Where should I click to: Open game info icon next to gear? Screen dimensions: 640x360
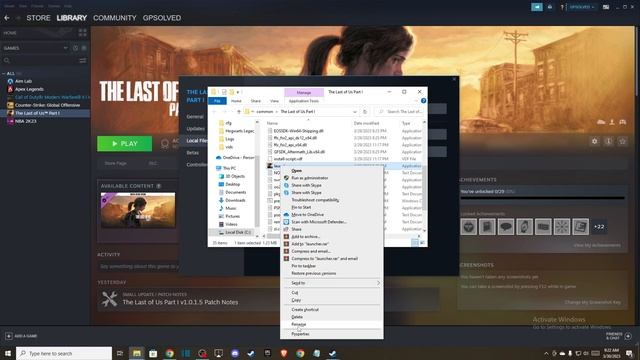pyautogui.click(x=608, y=141)
